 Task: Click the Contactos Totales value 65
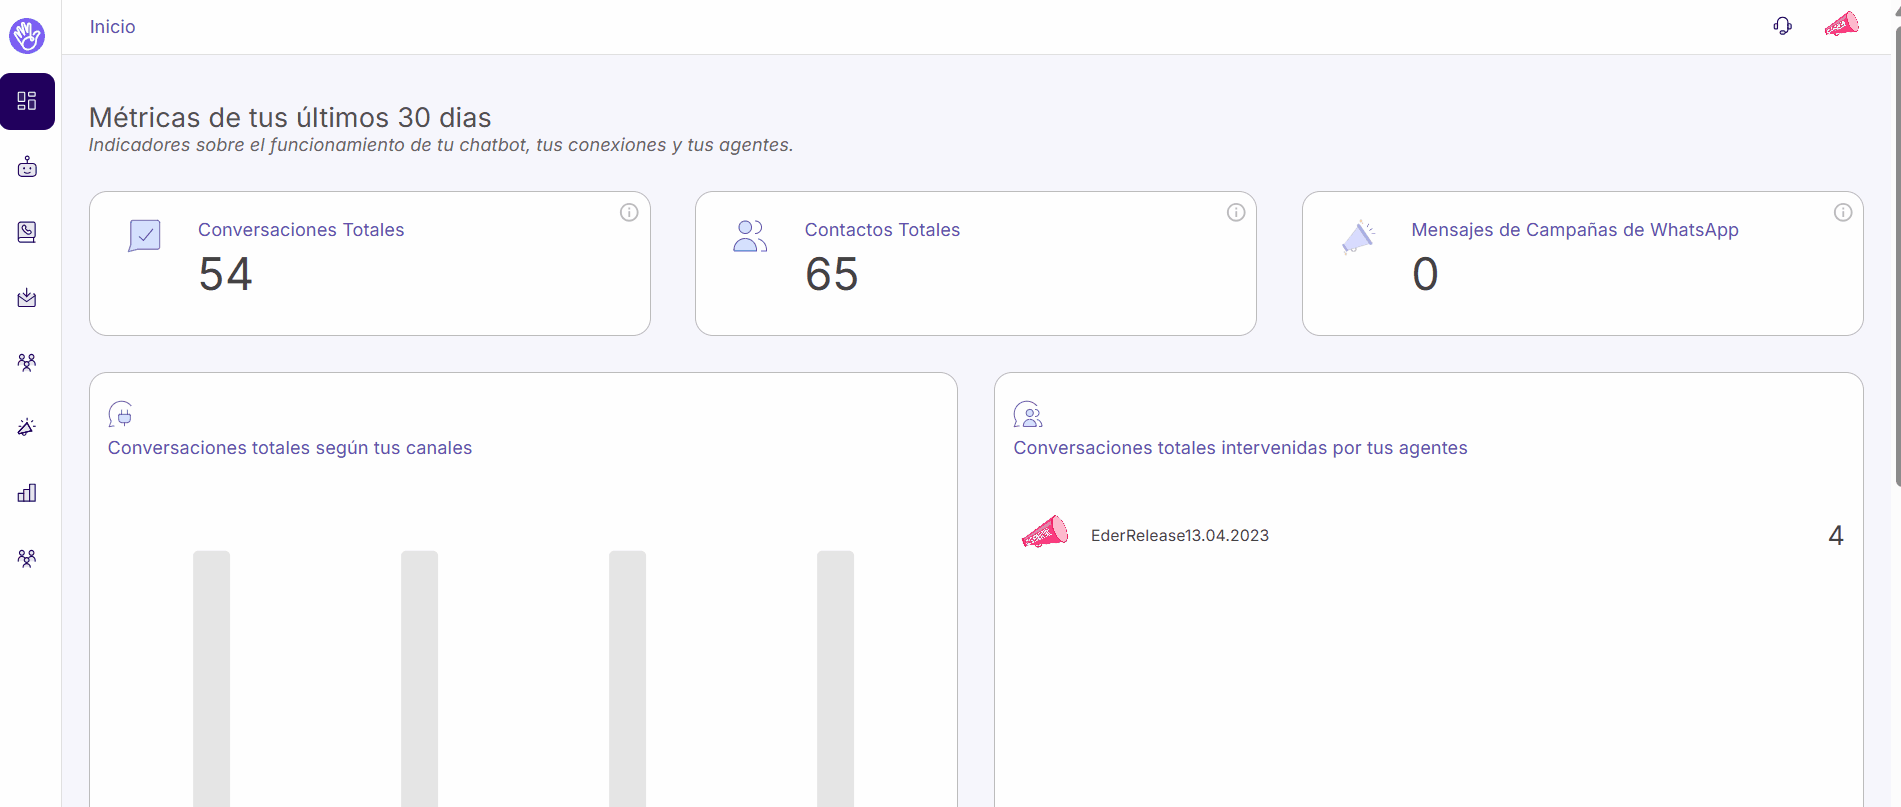(x=831, y=275)
